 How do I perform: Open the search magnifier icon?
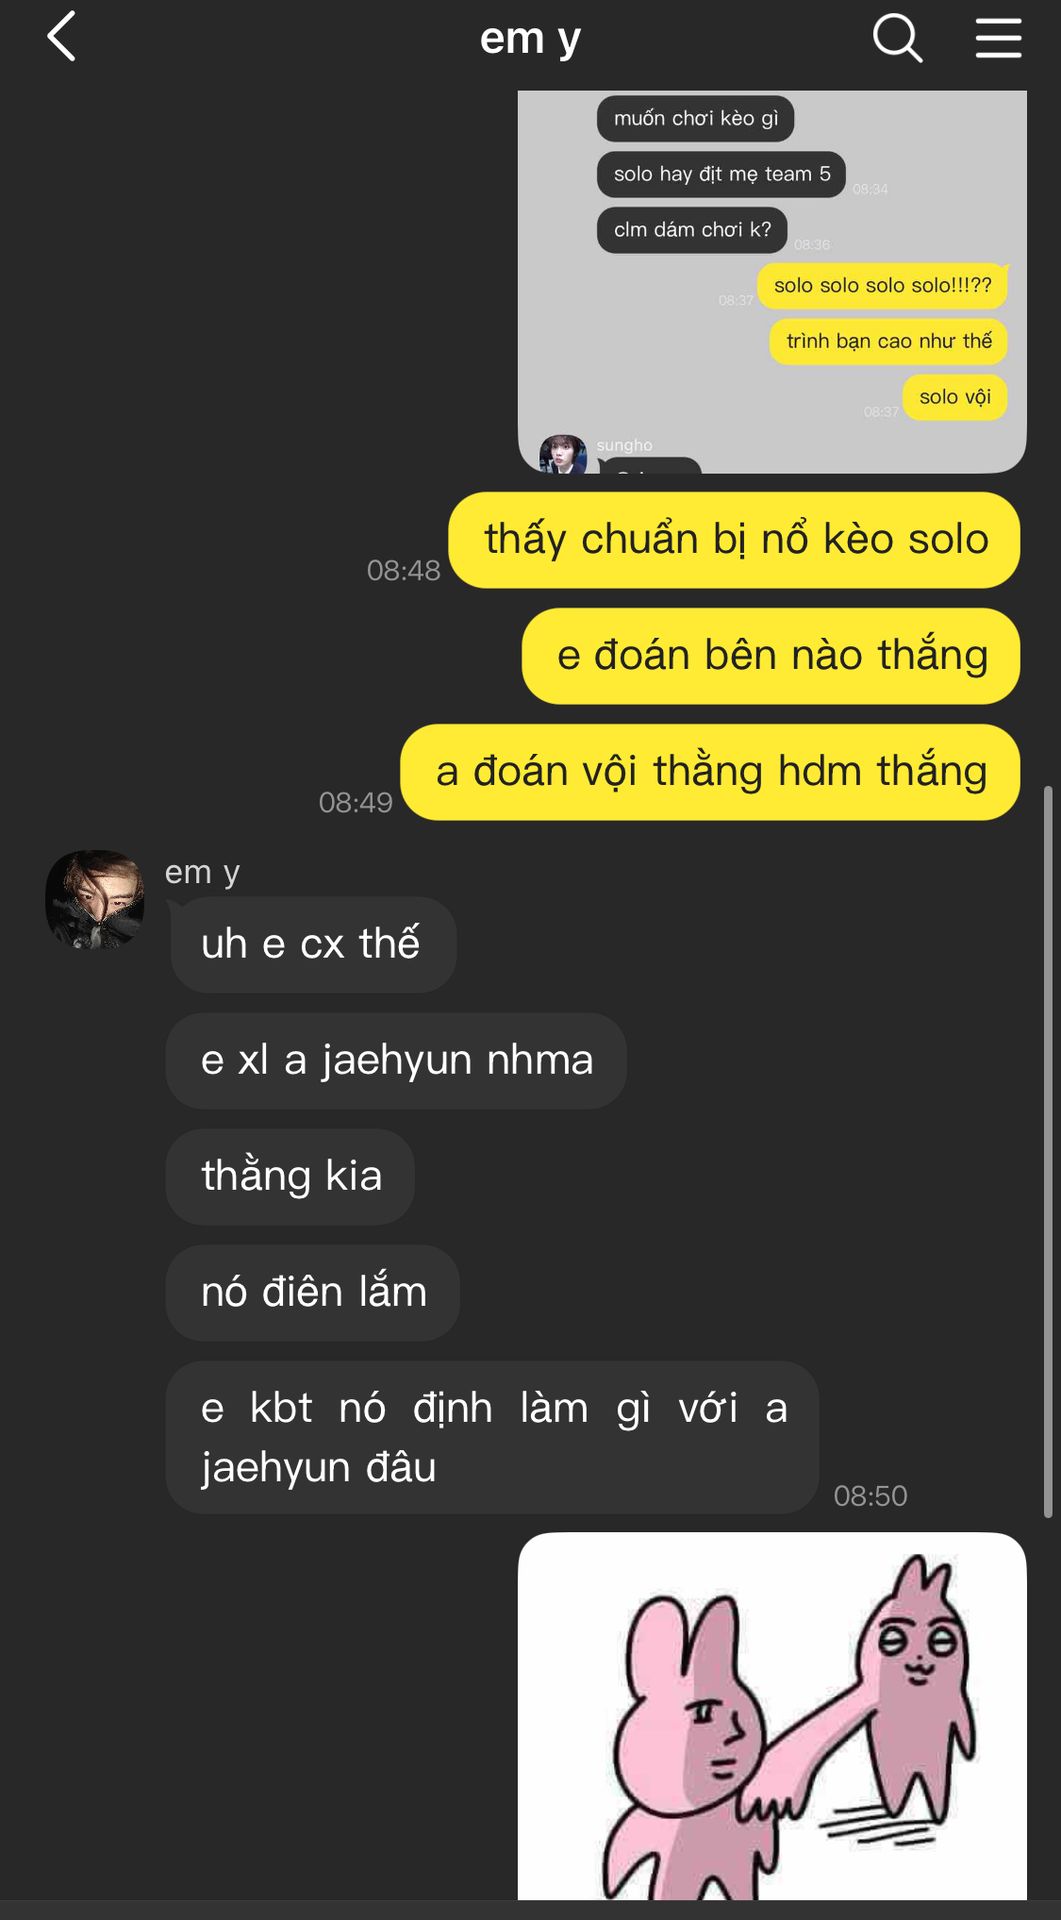pos(897,38)
